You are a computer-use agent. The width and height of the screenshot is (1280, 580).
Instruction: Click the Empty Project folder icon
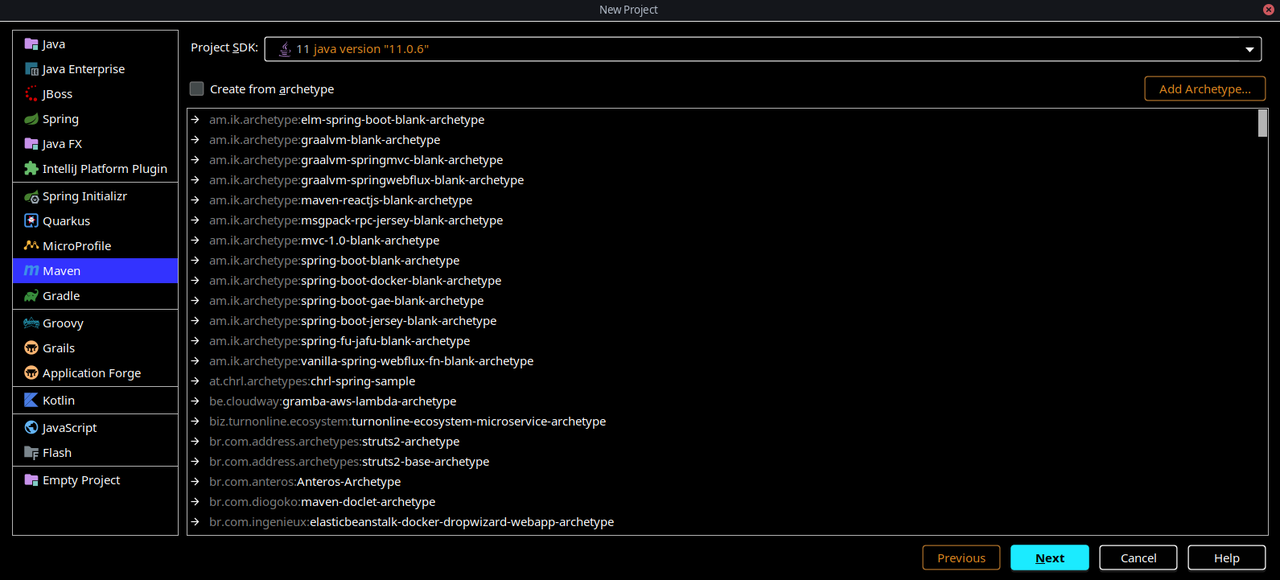(31, 480)
